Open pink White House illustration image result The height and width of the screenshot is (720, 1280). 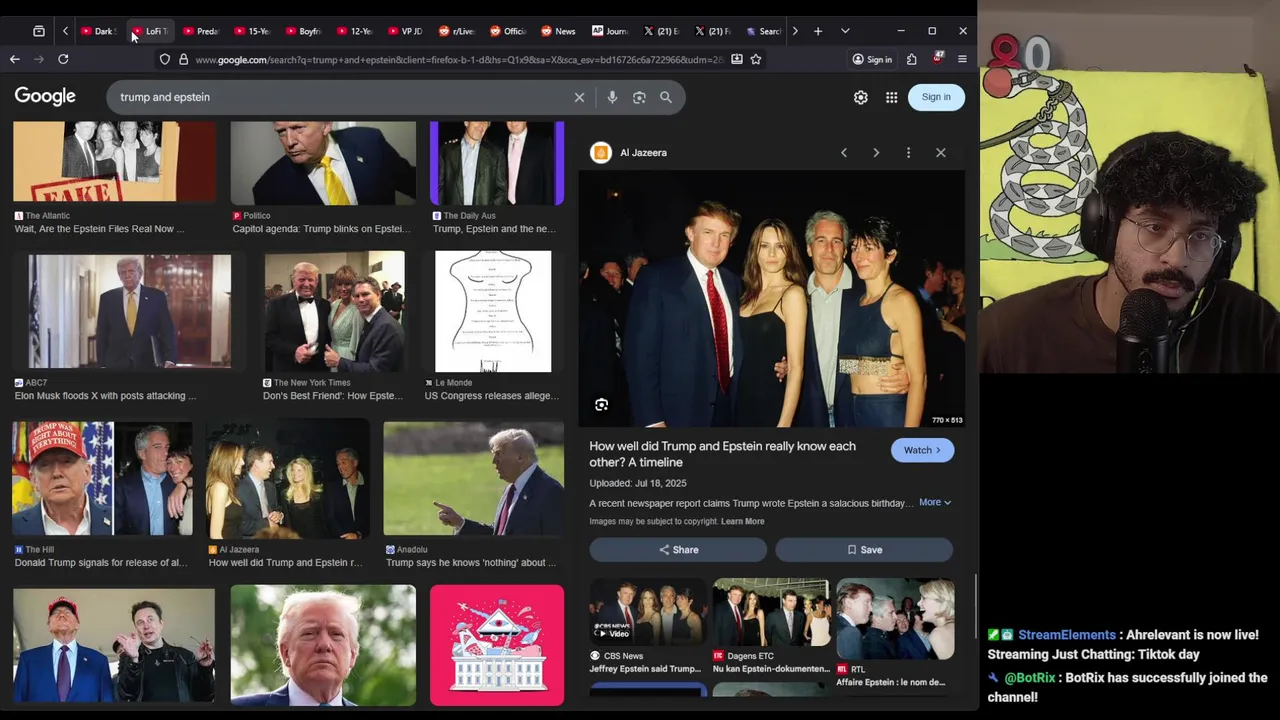point(497,645)
